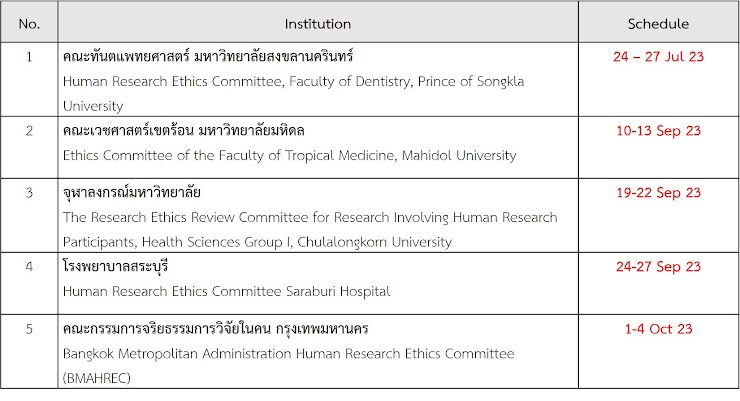This screenshot has width=740, height=401.
Task: Select the 24 – 27 Jul 23 date
Action: coord(658,57)
